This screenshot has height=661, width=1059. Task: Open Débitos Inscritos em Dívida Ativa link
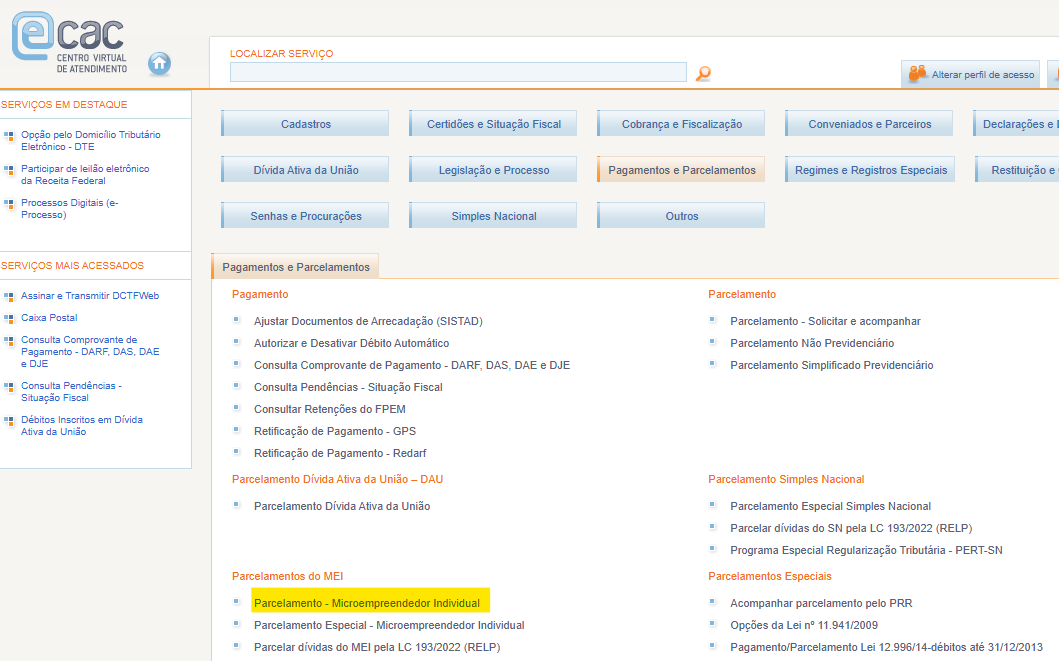82,425
